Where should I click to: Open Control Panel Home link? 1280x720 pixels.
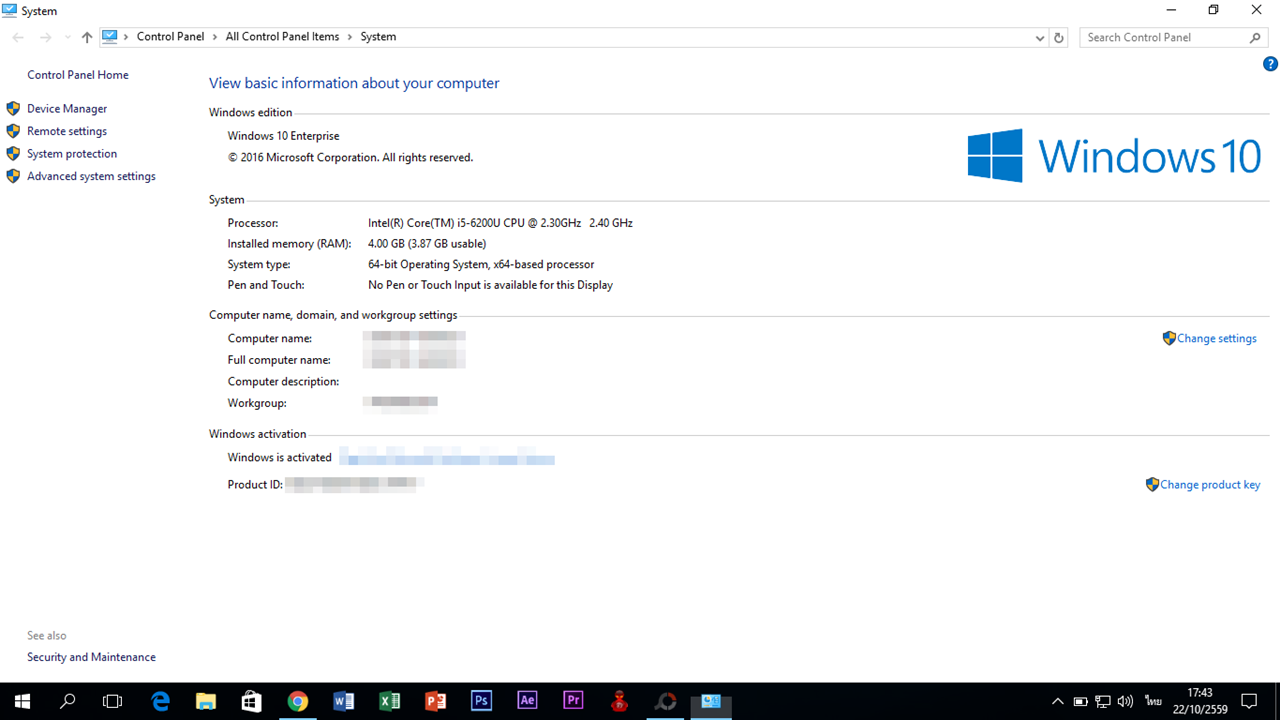(x=78, y=75)
